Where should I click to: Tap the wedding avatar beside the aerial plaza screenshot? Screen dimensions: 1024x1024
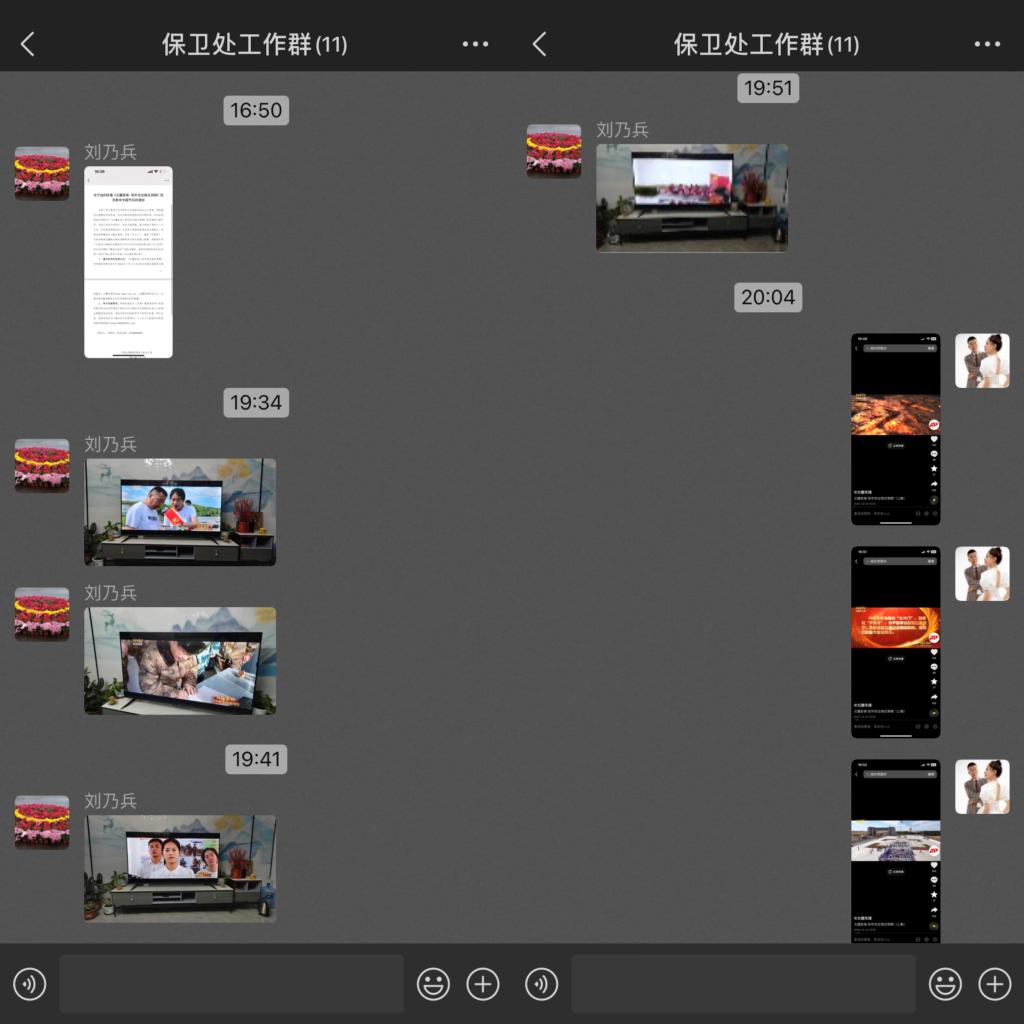pyautogui.click(x=982, y=786)
